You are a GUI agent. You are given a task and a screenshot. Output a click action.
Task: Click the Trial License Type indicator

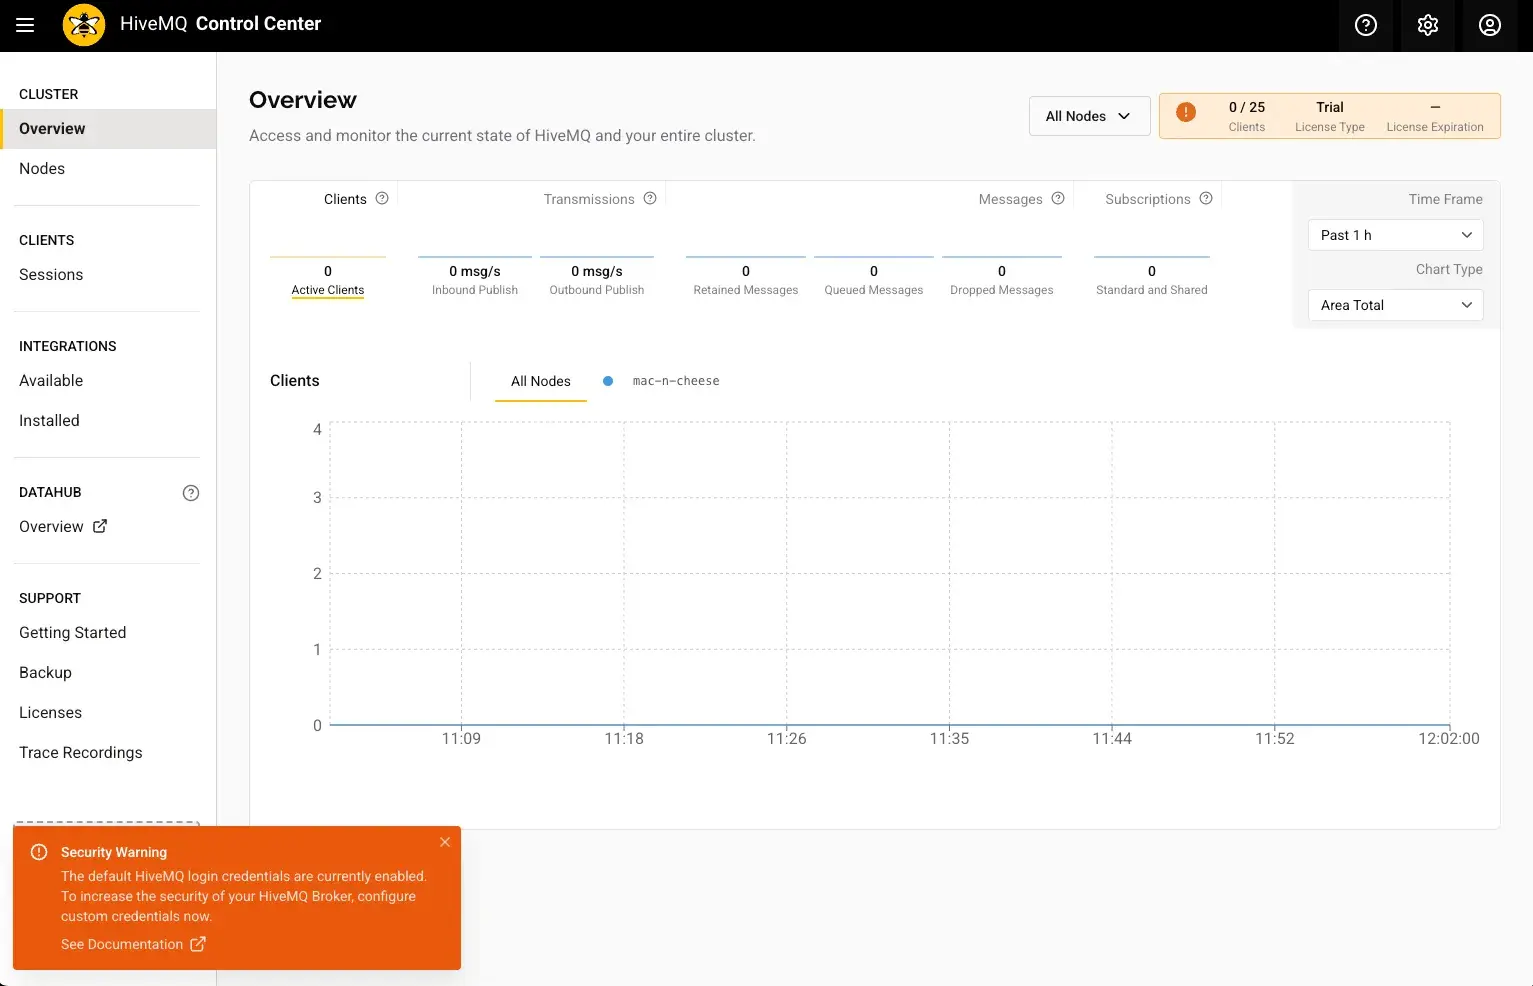pos(1330,116)
